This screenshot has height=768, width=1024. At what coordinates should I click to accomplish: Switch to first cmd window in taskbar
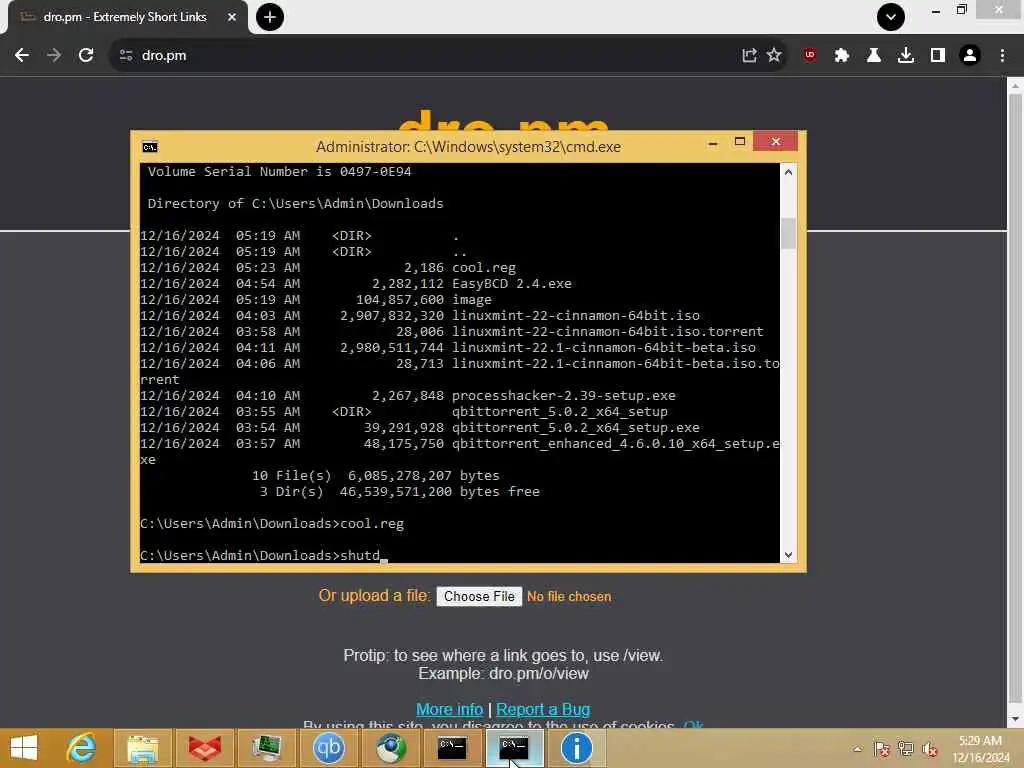(452, 748)
